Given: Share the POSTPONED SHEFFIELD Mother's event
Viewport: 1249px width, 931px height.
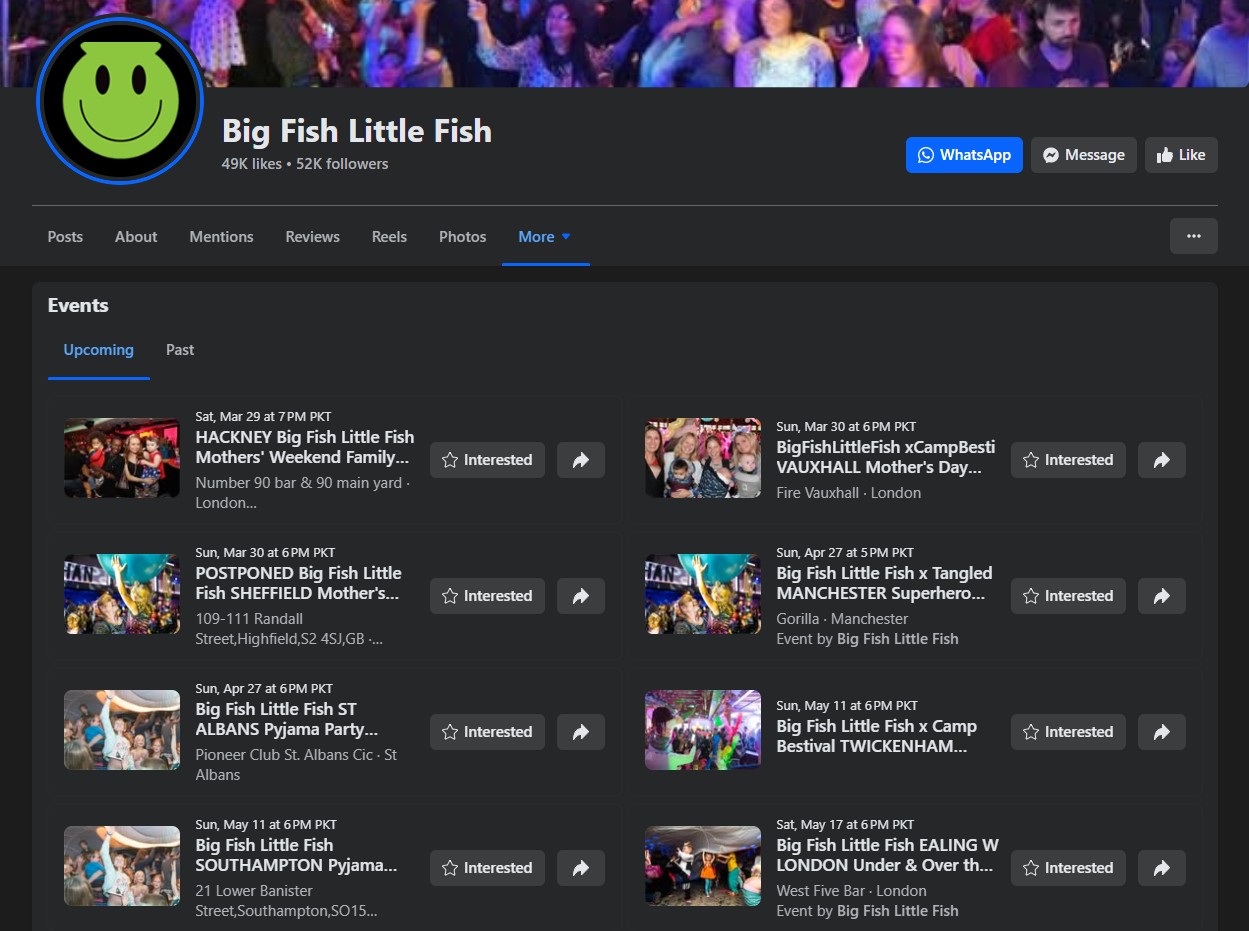Looking at the screenshot, I should (x=581, y=596).
